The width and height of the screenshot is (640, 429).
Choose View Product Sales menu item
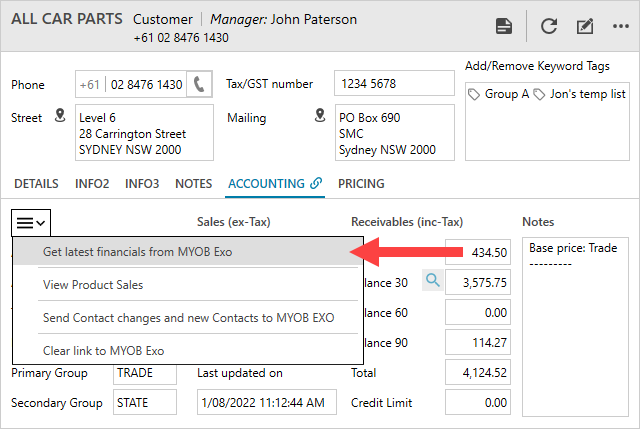pos(93,285)
